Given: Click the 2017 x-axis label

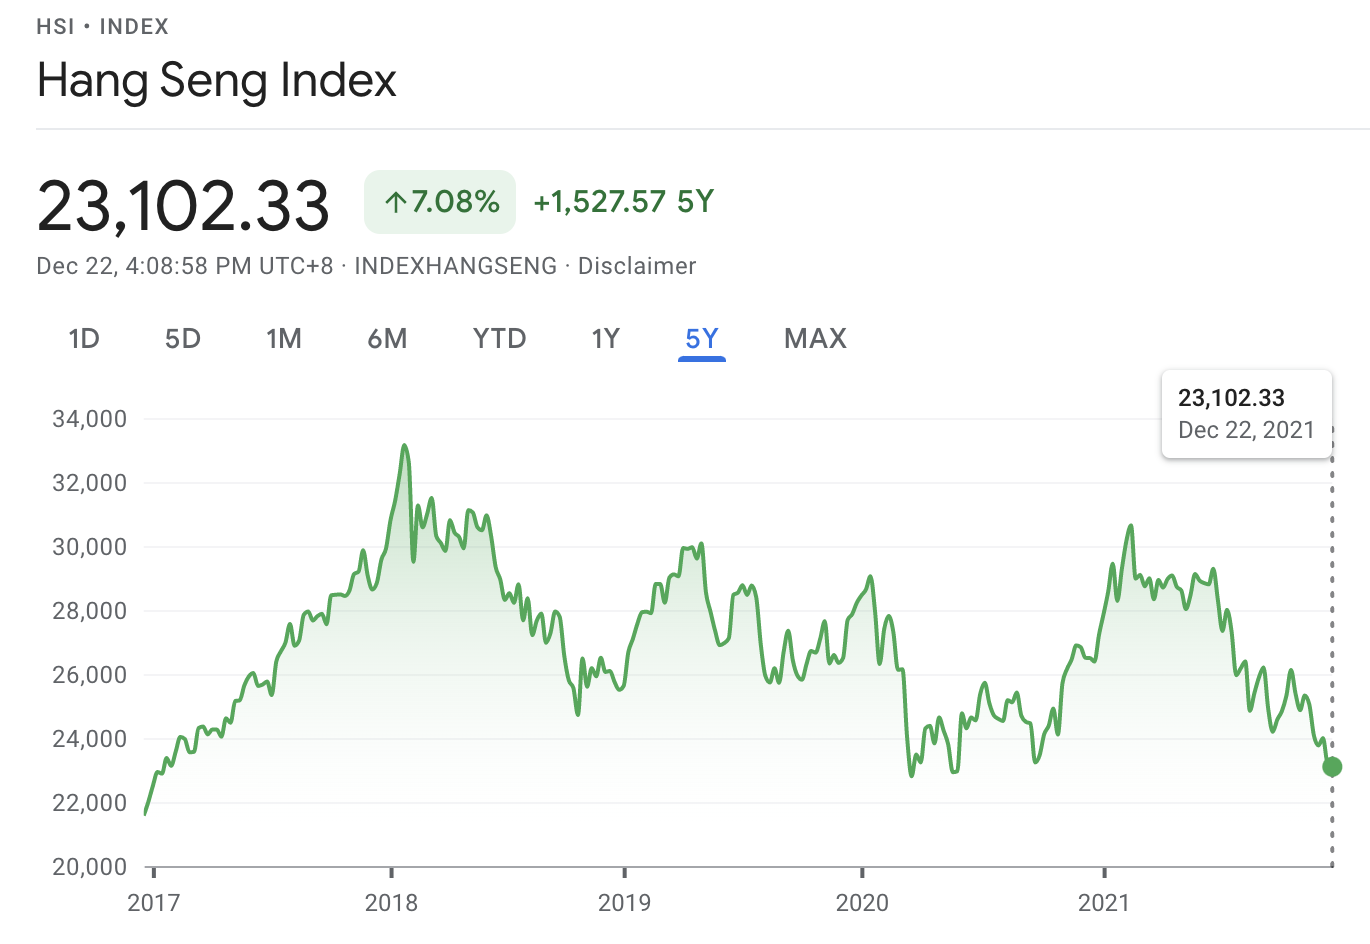Looking at the screenshot, I should (154, 903).
